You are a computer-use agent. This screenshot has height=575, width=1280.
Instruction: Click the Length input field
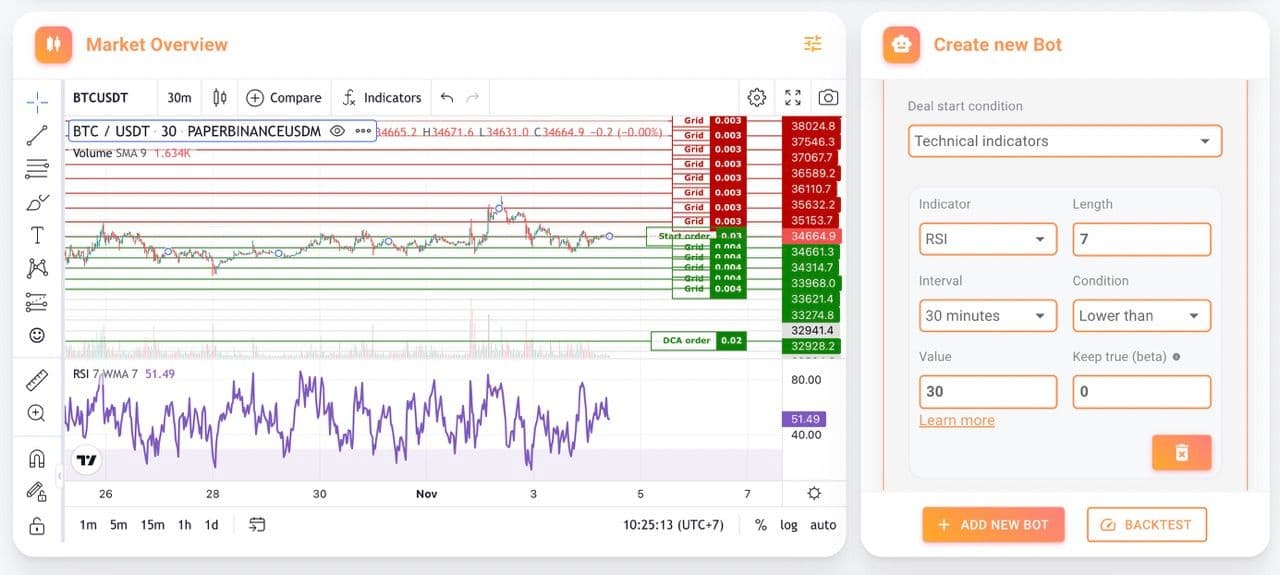click(1140, 239)
